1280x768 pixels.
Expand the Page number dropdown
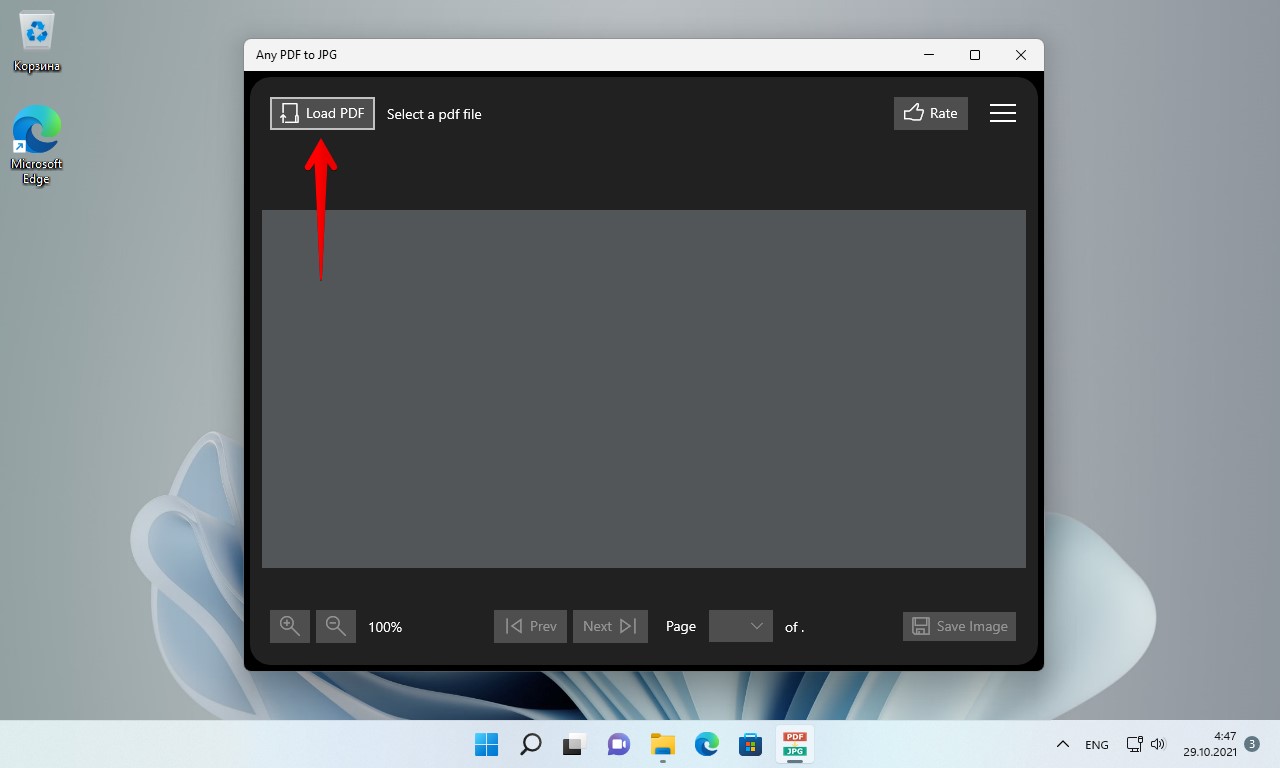(x=741, y=626)
